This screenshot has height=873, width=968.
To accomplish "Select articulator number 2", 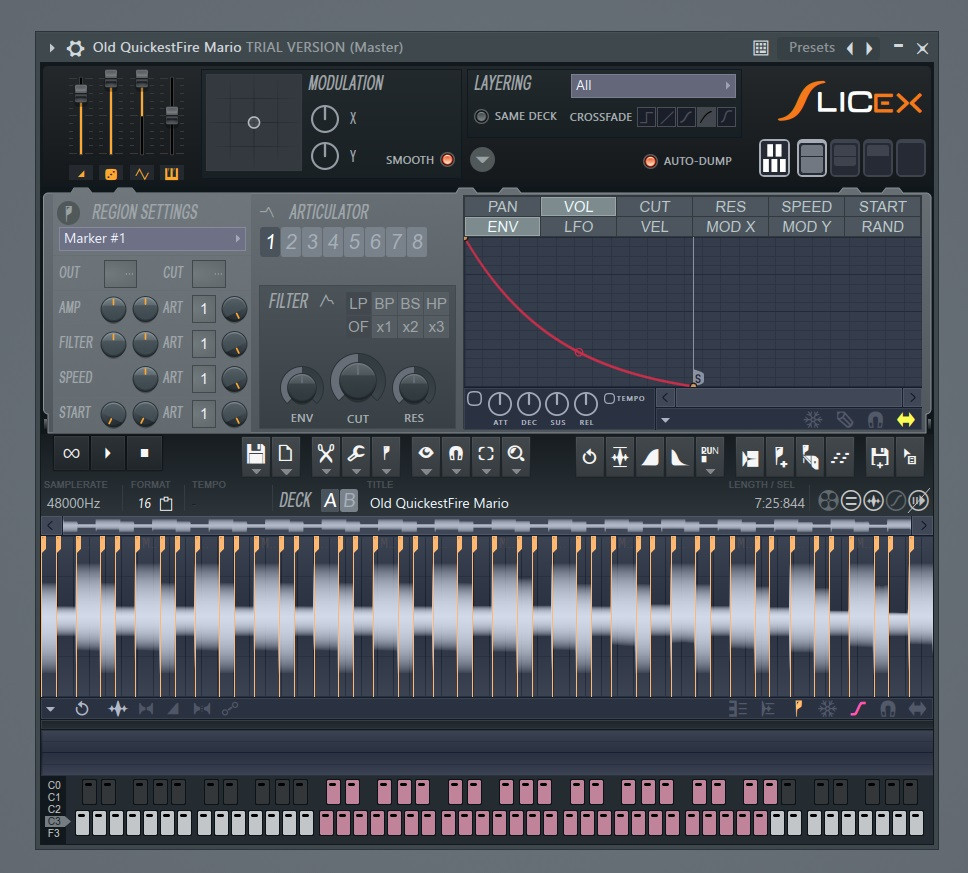I will click(x=290, y=242).
